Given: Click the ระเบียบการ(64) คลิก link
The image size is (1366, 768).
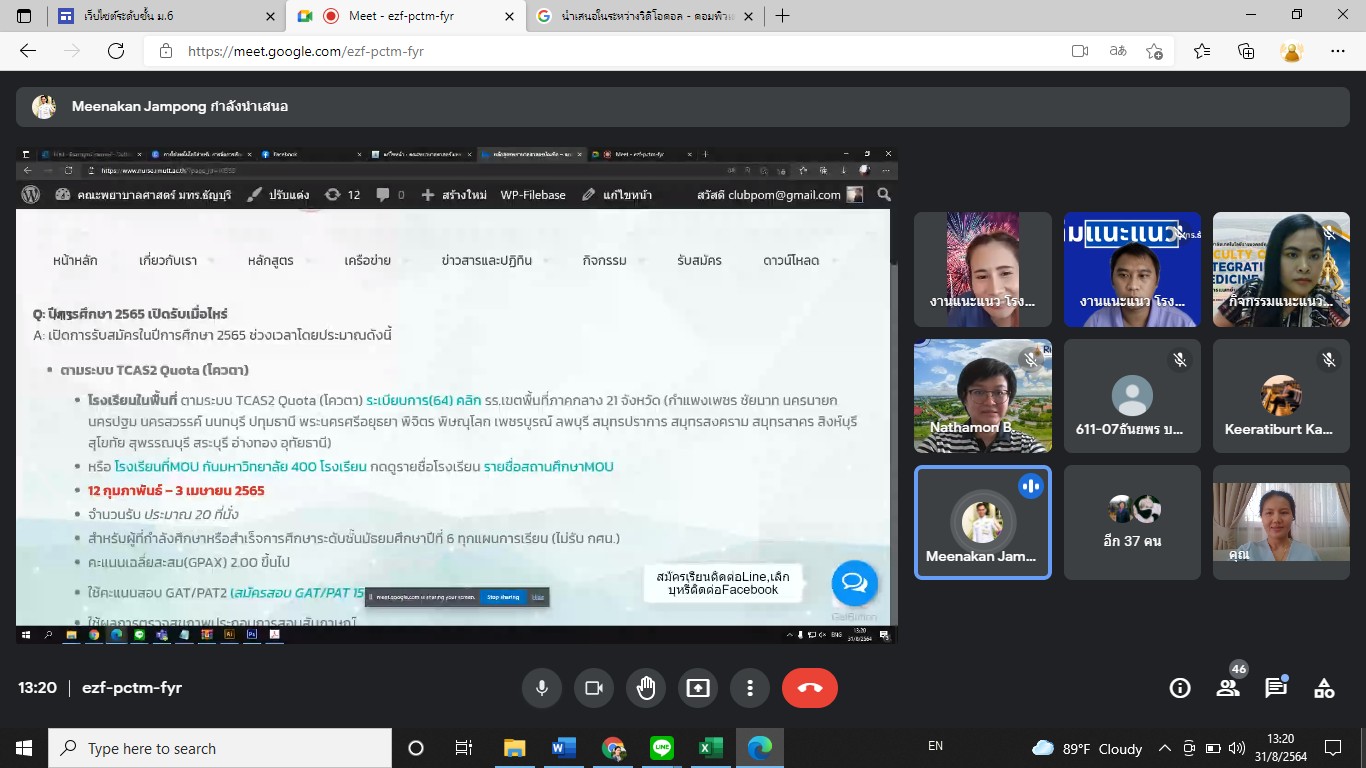Looking at the screenshot, I should (424, 400).
